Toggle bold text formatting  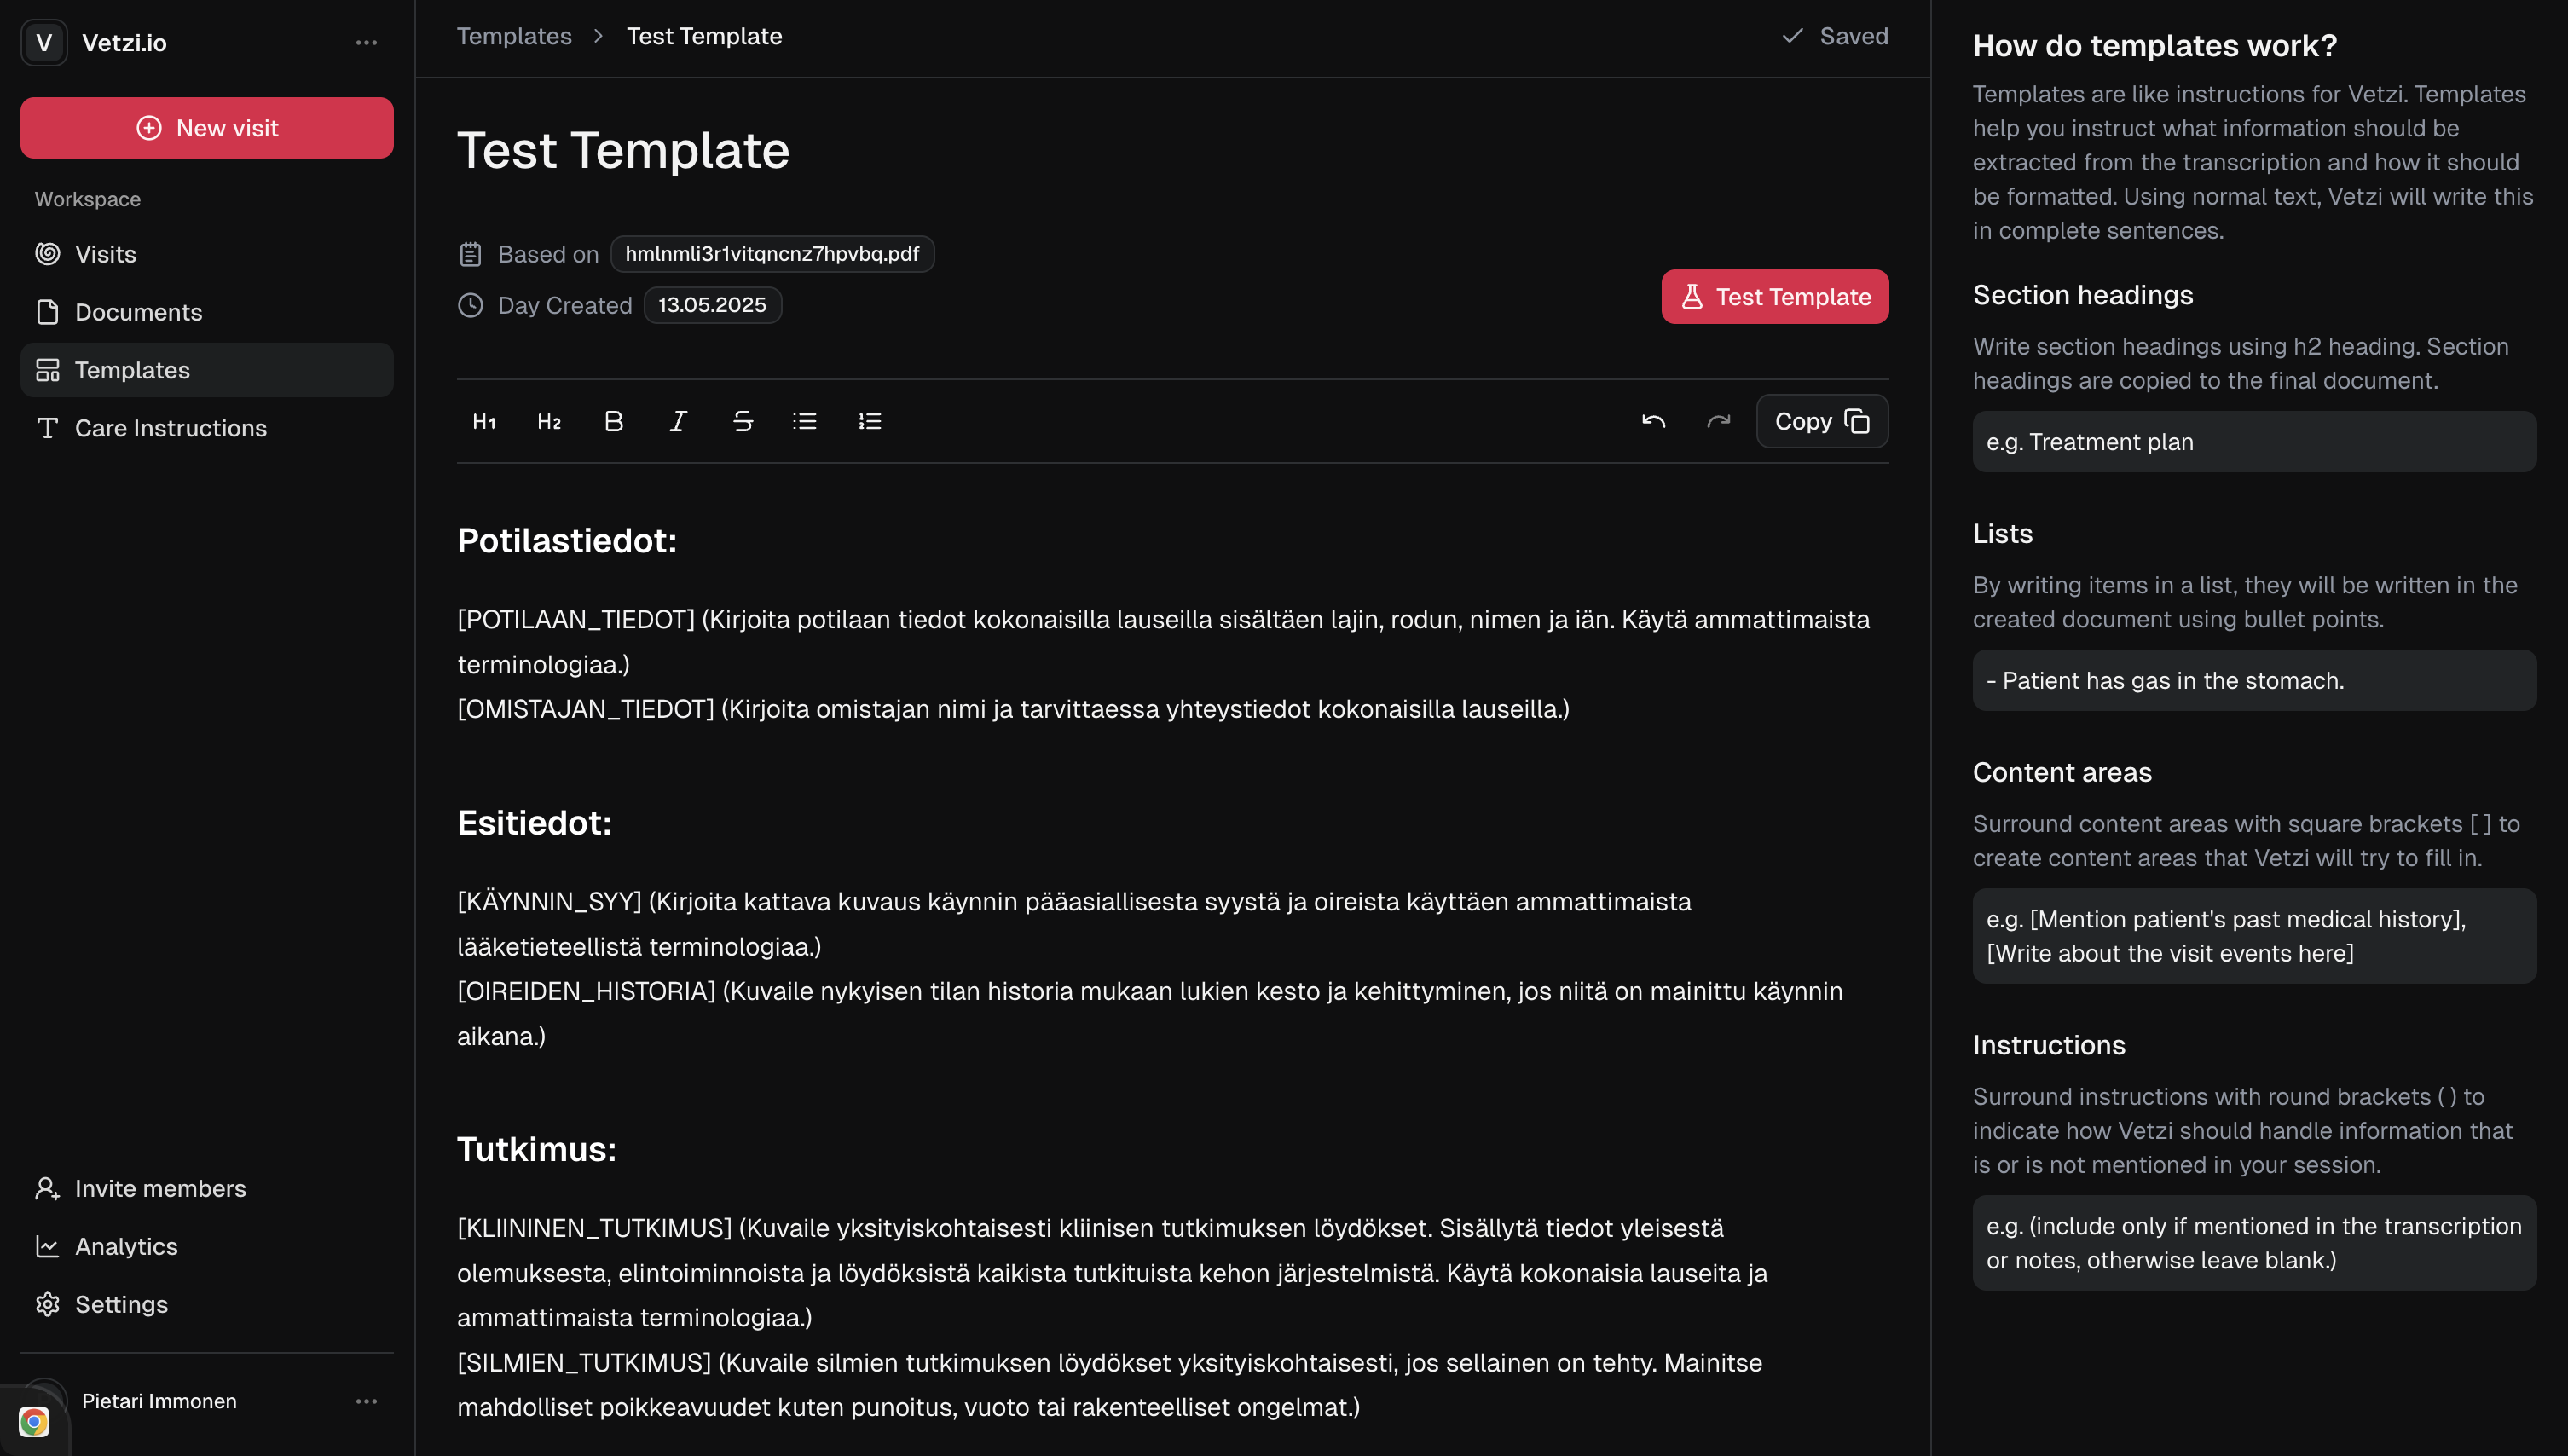tap(614, 421)
